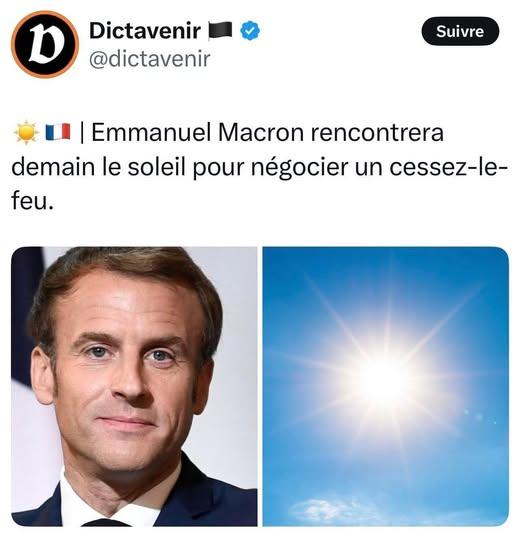Image resolution: width=520 pixels, height=540 pixels.
Task: Click the bright sun glare in the sky photo
Action: [386, 380]
